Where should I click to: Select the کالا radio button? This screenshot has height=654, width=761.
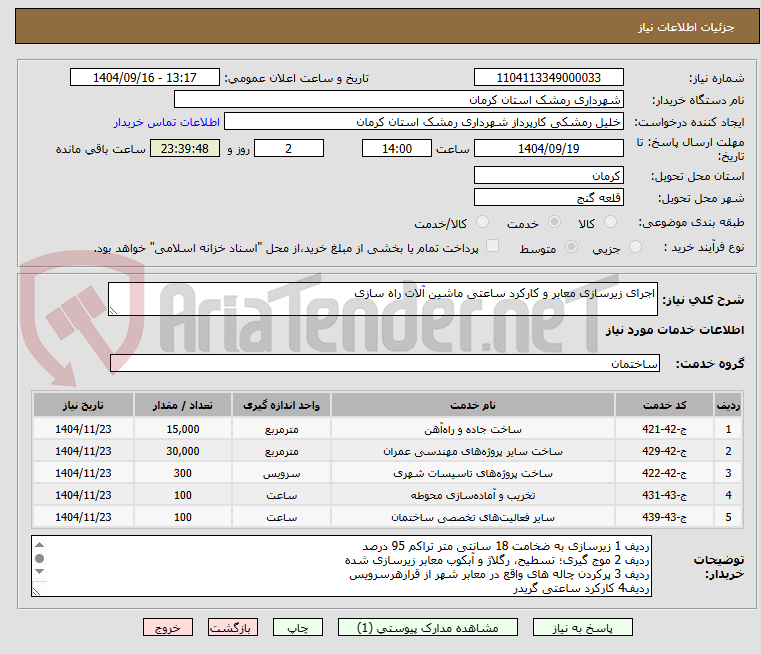(610, 222)
